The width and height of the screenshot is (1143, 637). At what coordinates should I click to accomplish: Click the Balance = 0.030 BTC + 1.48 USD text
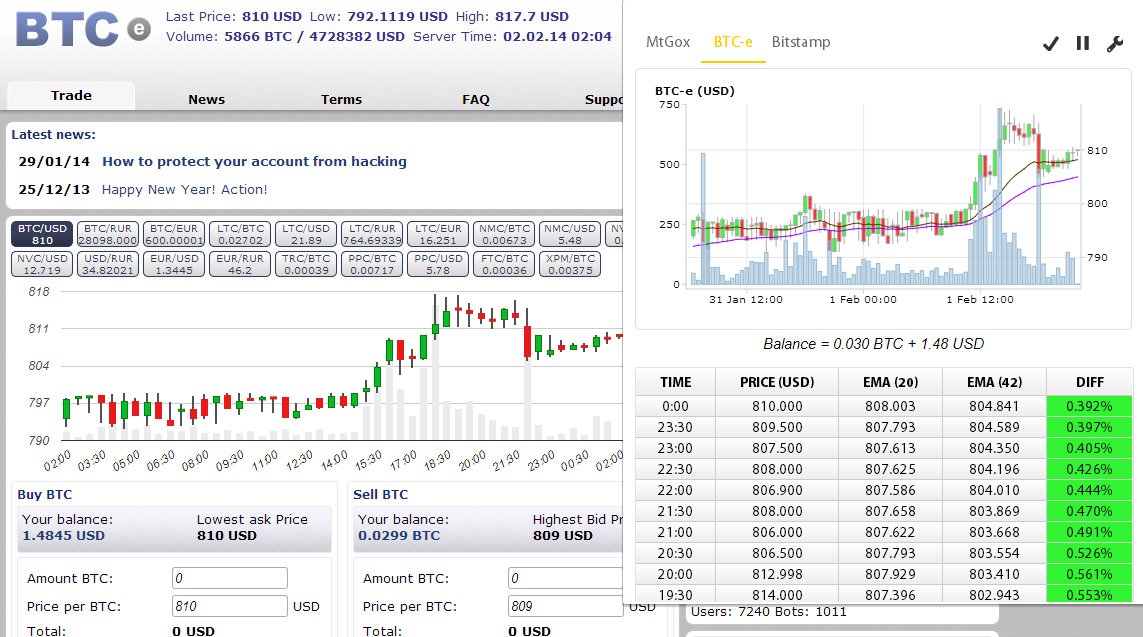point(873,344)
